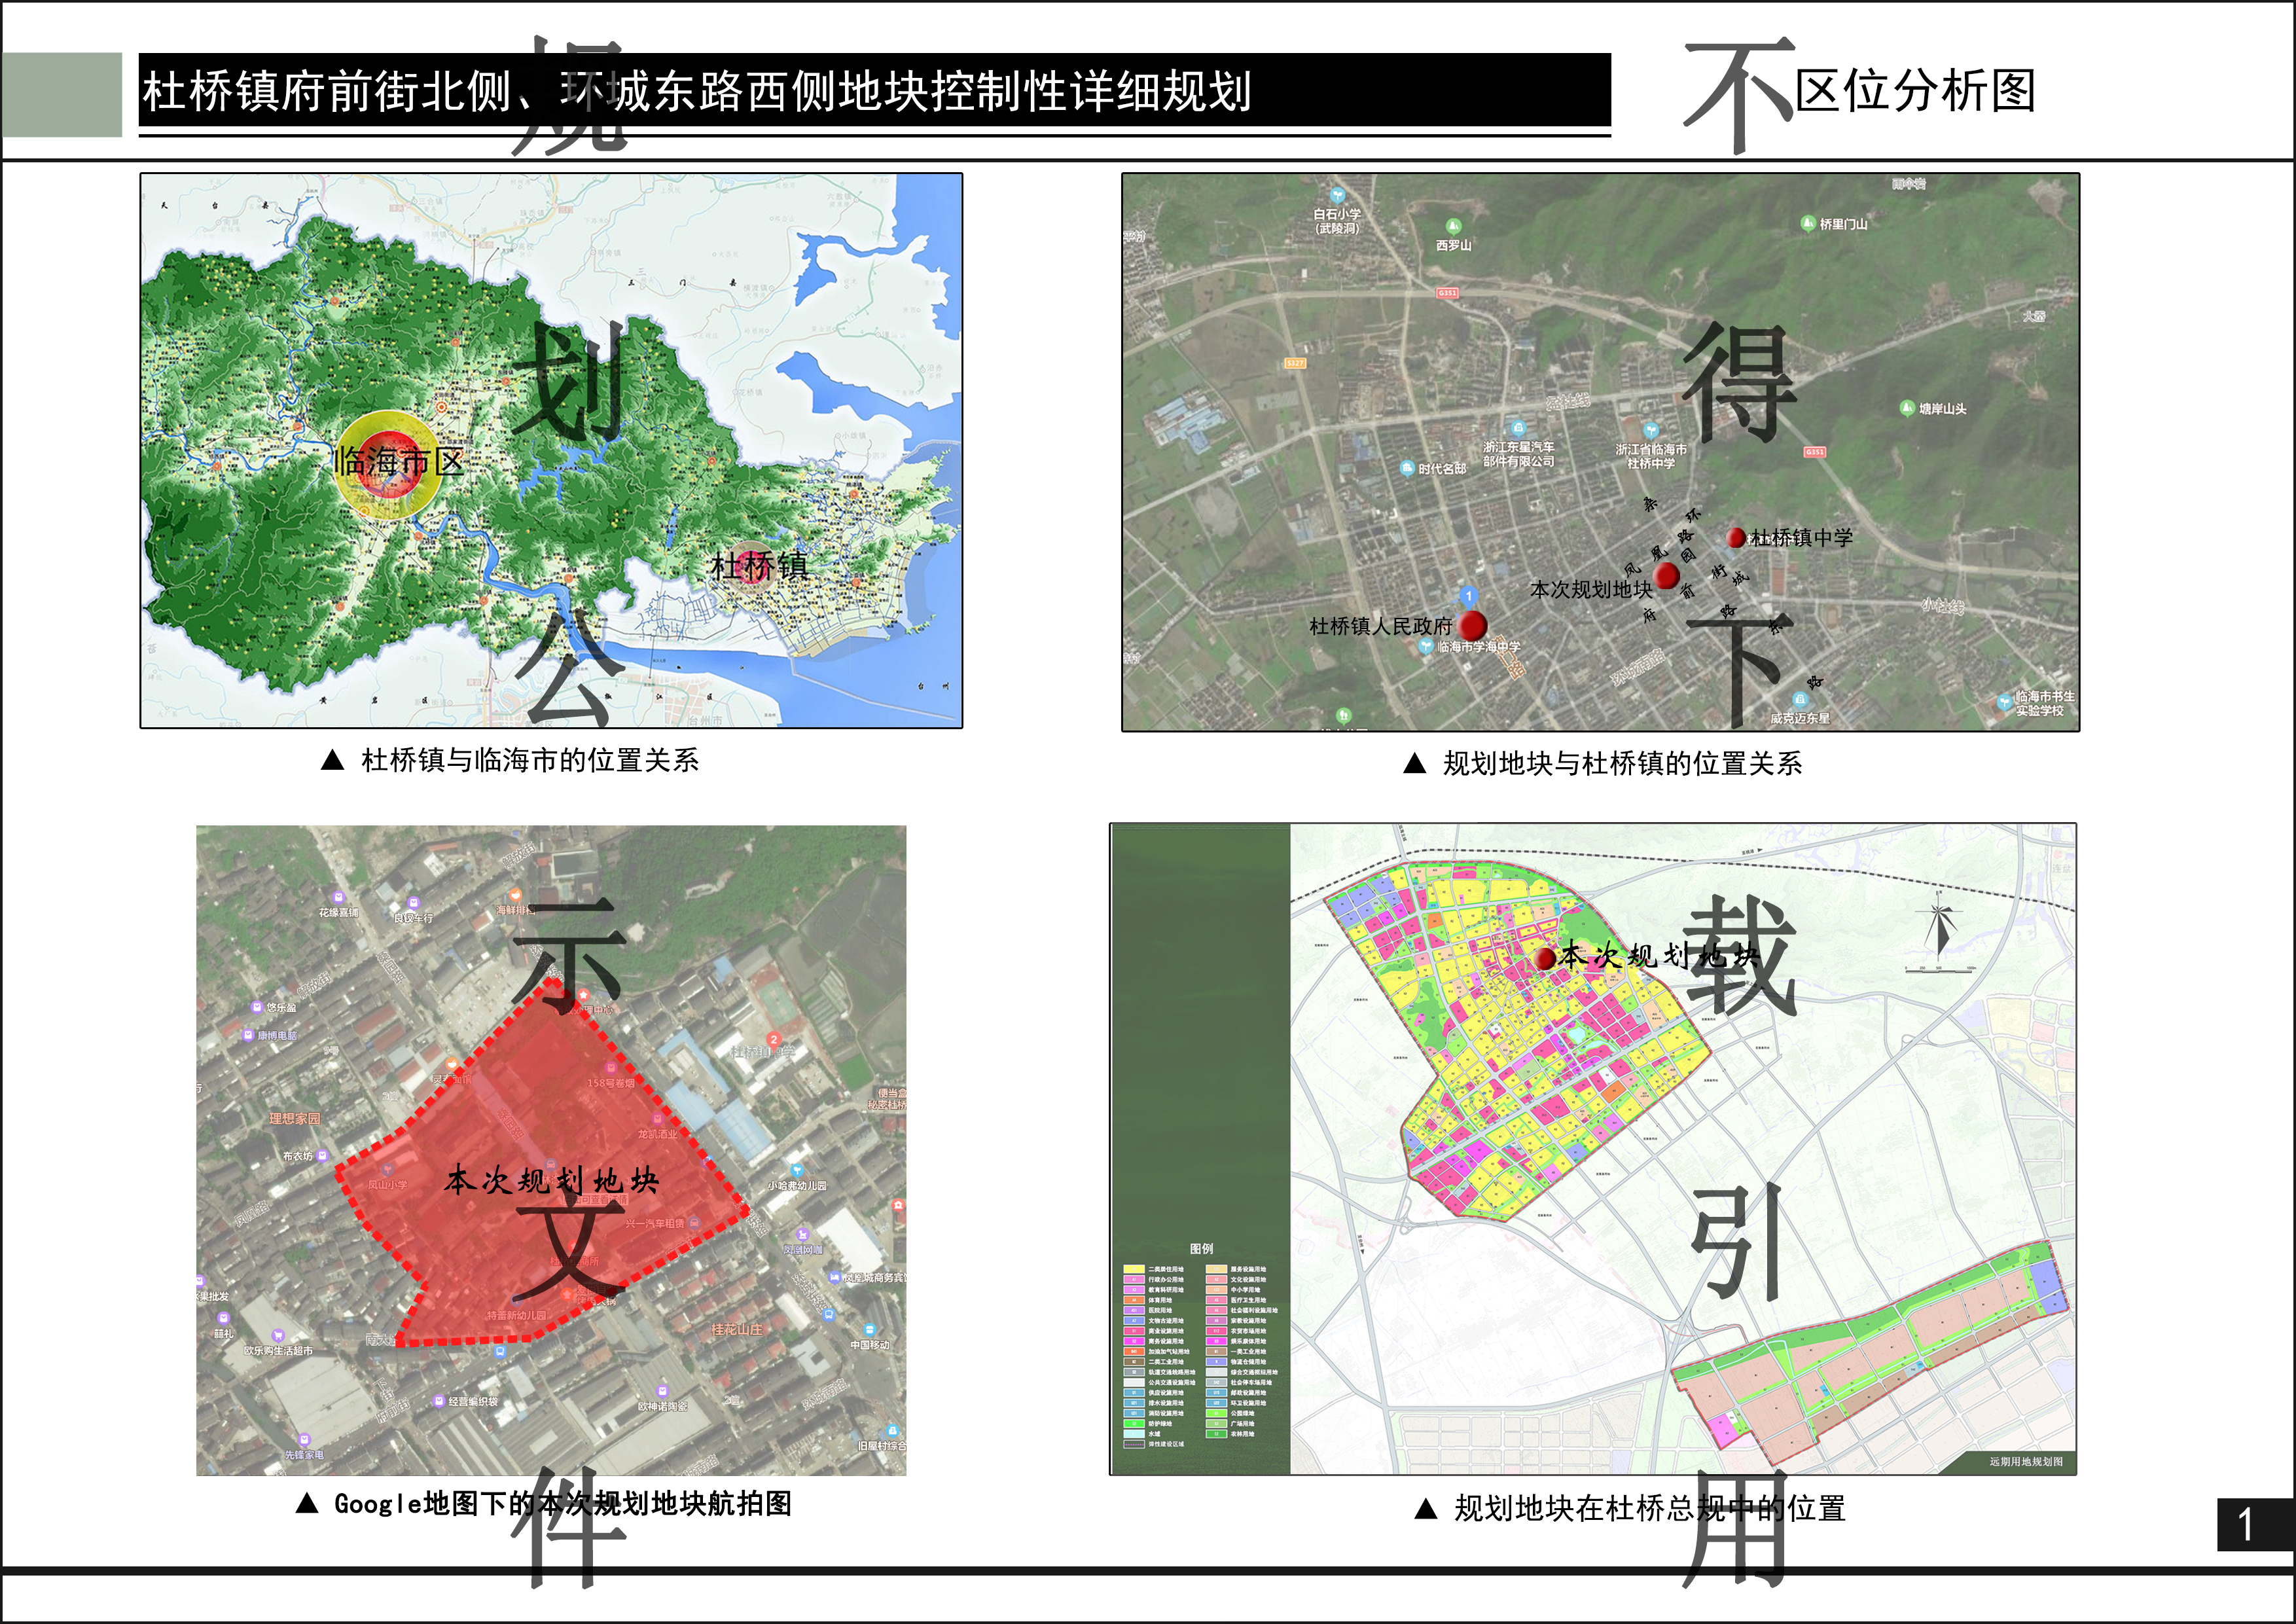Click the red dot beside 本次规划地块 in the satellite map
The height and width of the screenshot is (1624, 2296).
1666,575
